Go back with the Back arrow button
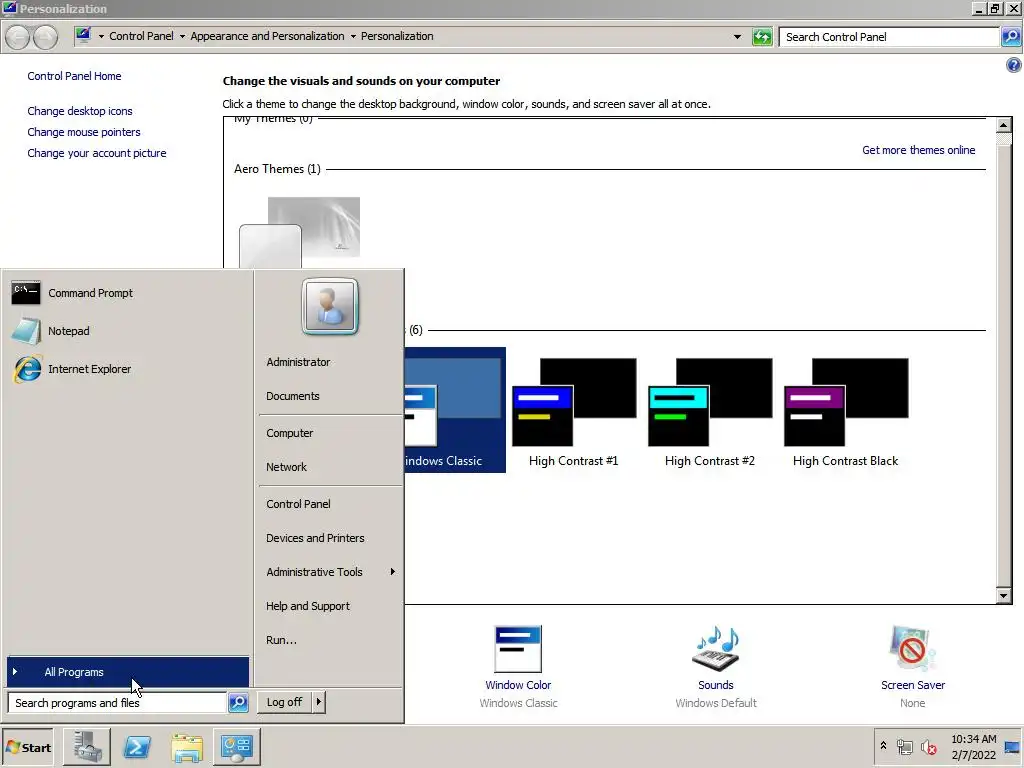This screenshot has width=1024, height=768. click(x=18, y=37)
